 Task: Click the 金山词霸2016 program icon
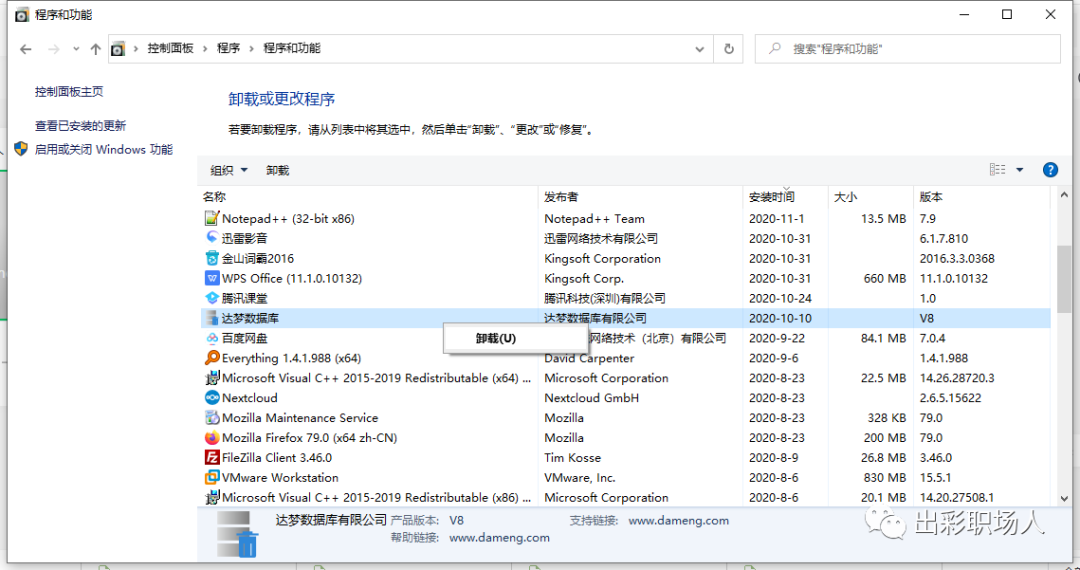click(212, 258)
